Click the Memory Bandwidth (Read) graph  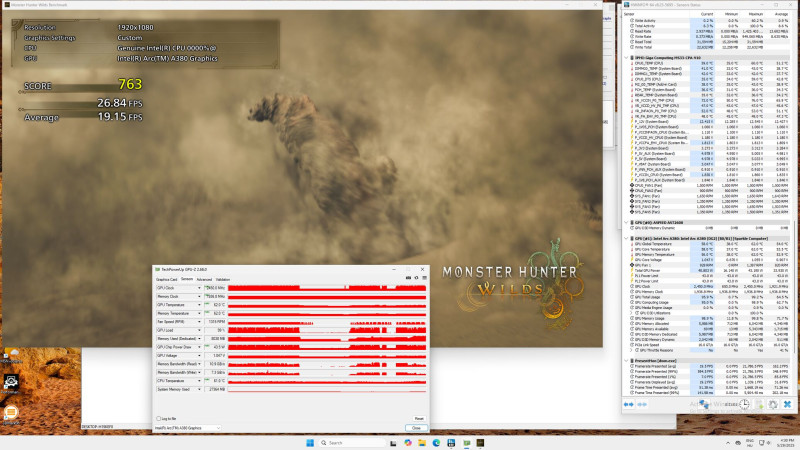[327, 364]
